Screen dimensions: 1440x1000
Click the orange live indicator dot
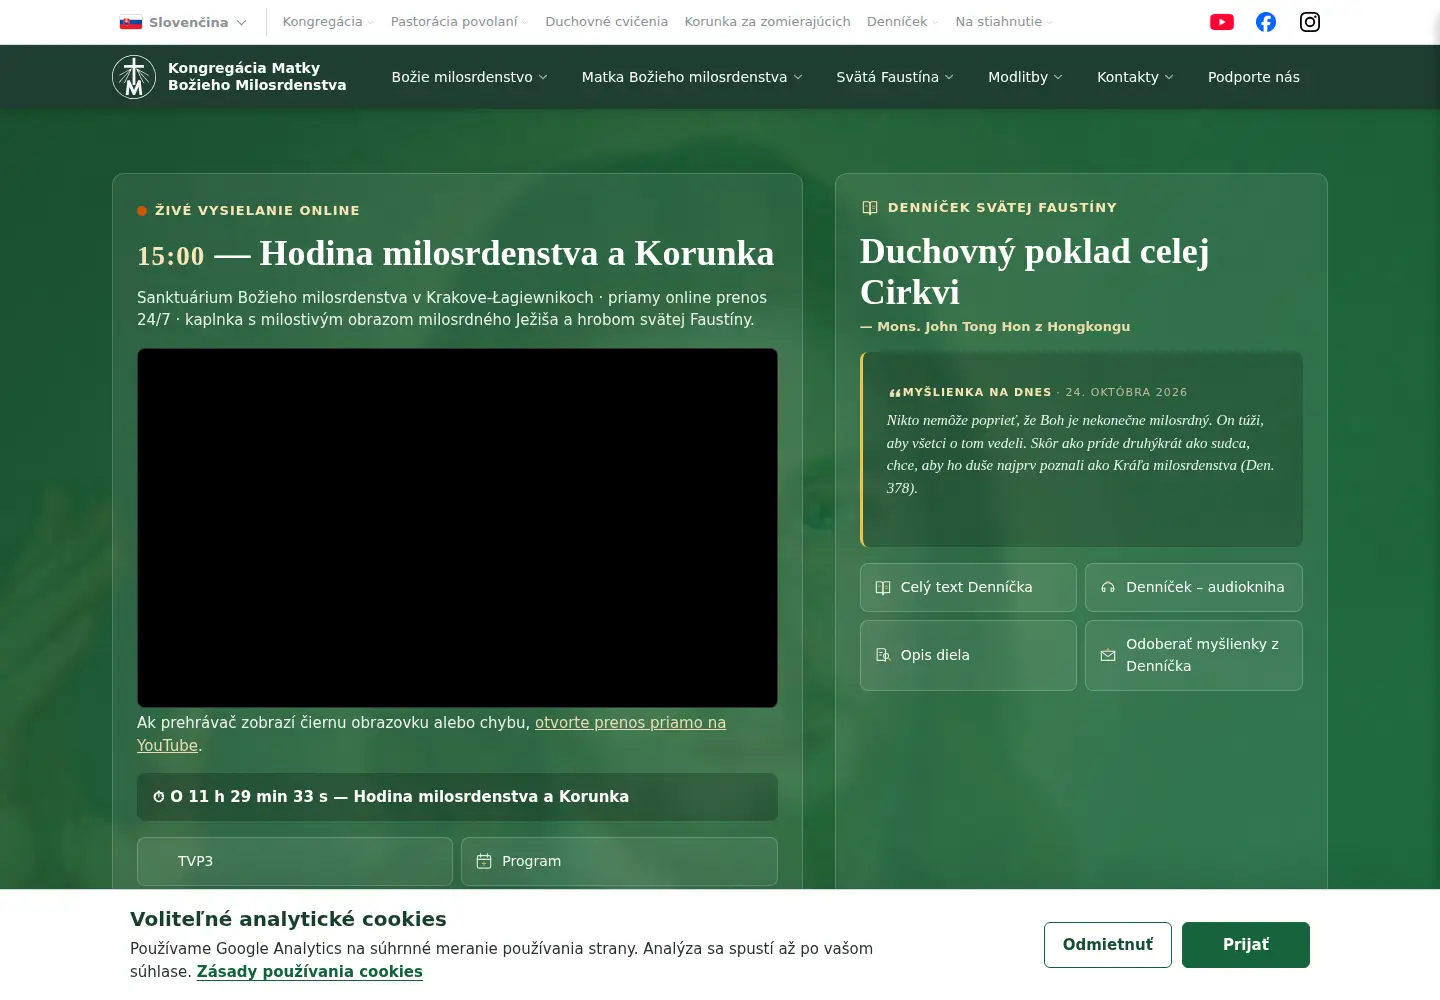pos(142,211)
